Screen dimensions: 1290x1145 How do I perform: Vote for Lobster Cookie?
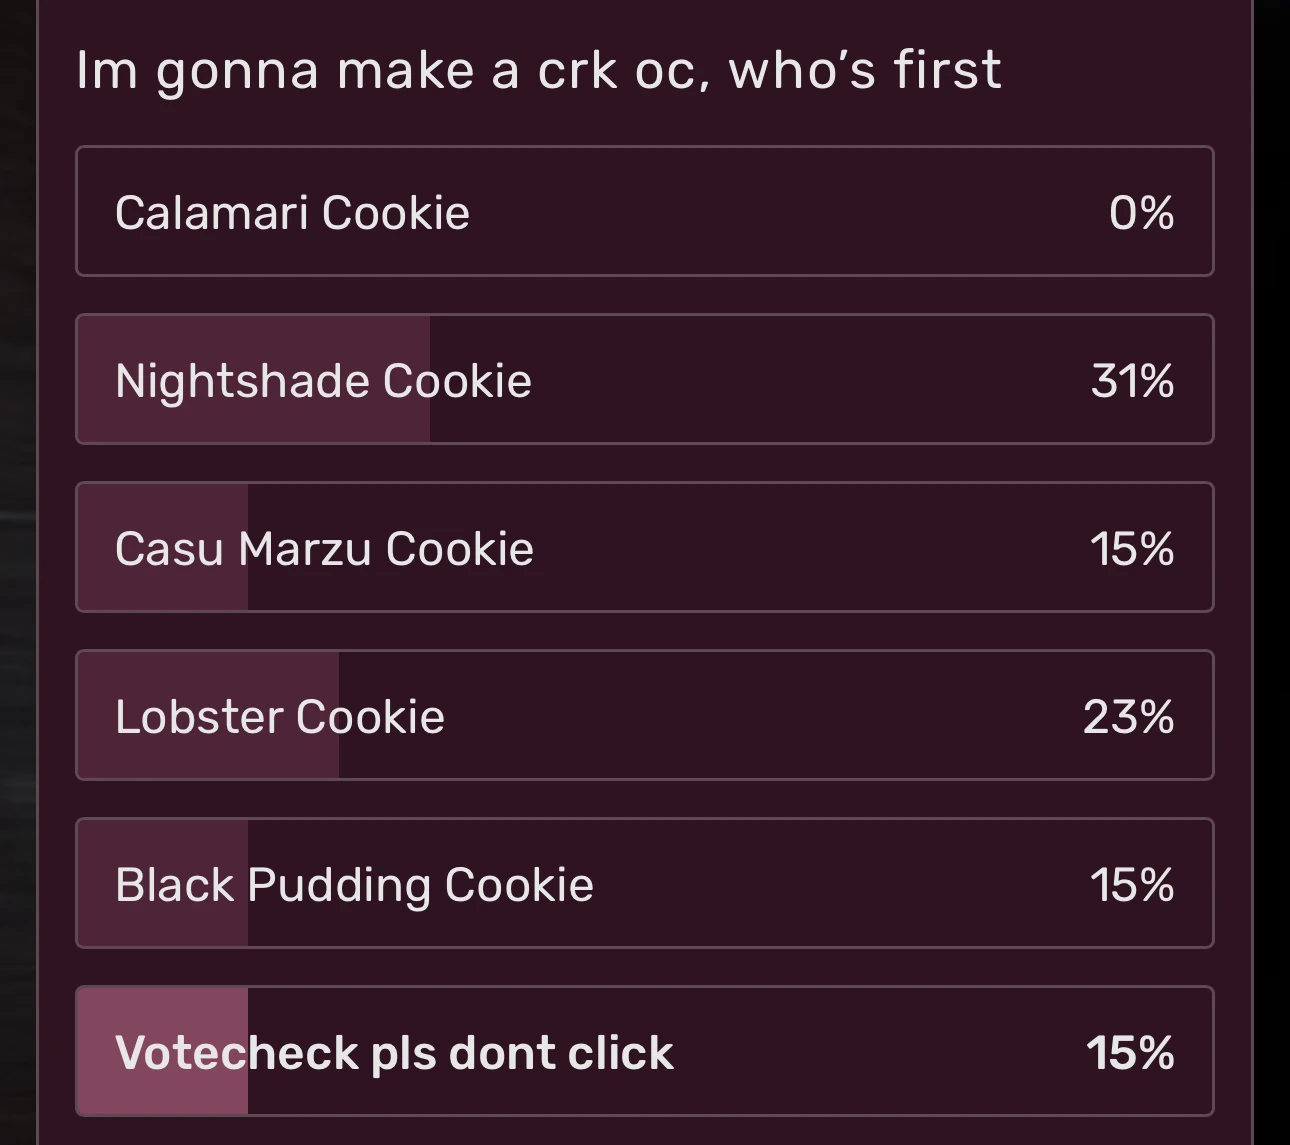tap(643, 715)
